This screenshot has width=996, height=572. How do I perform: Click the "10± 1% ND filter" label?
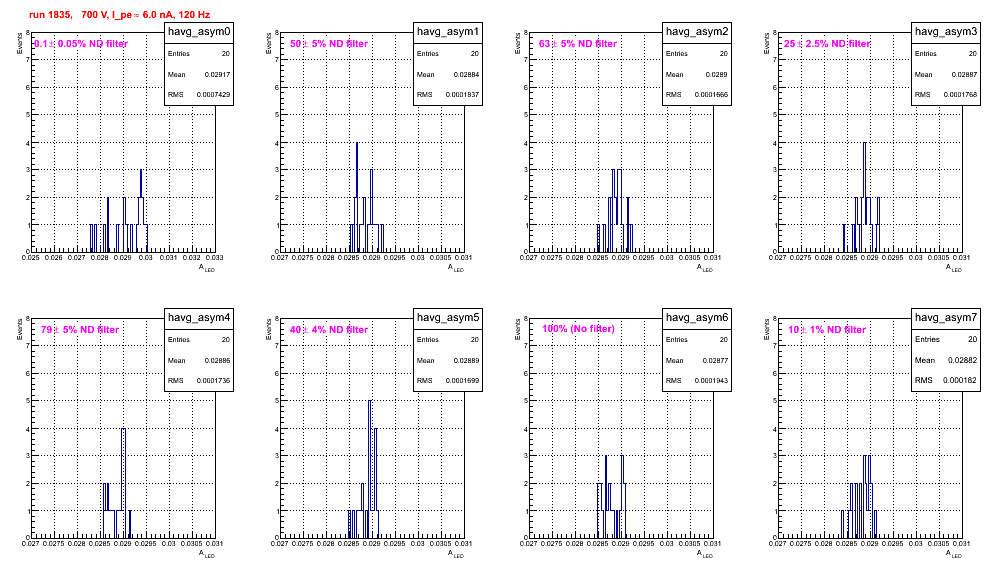coord(827,330)
